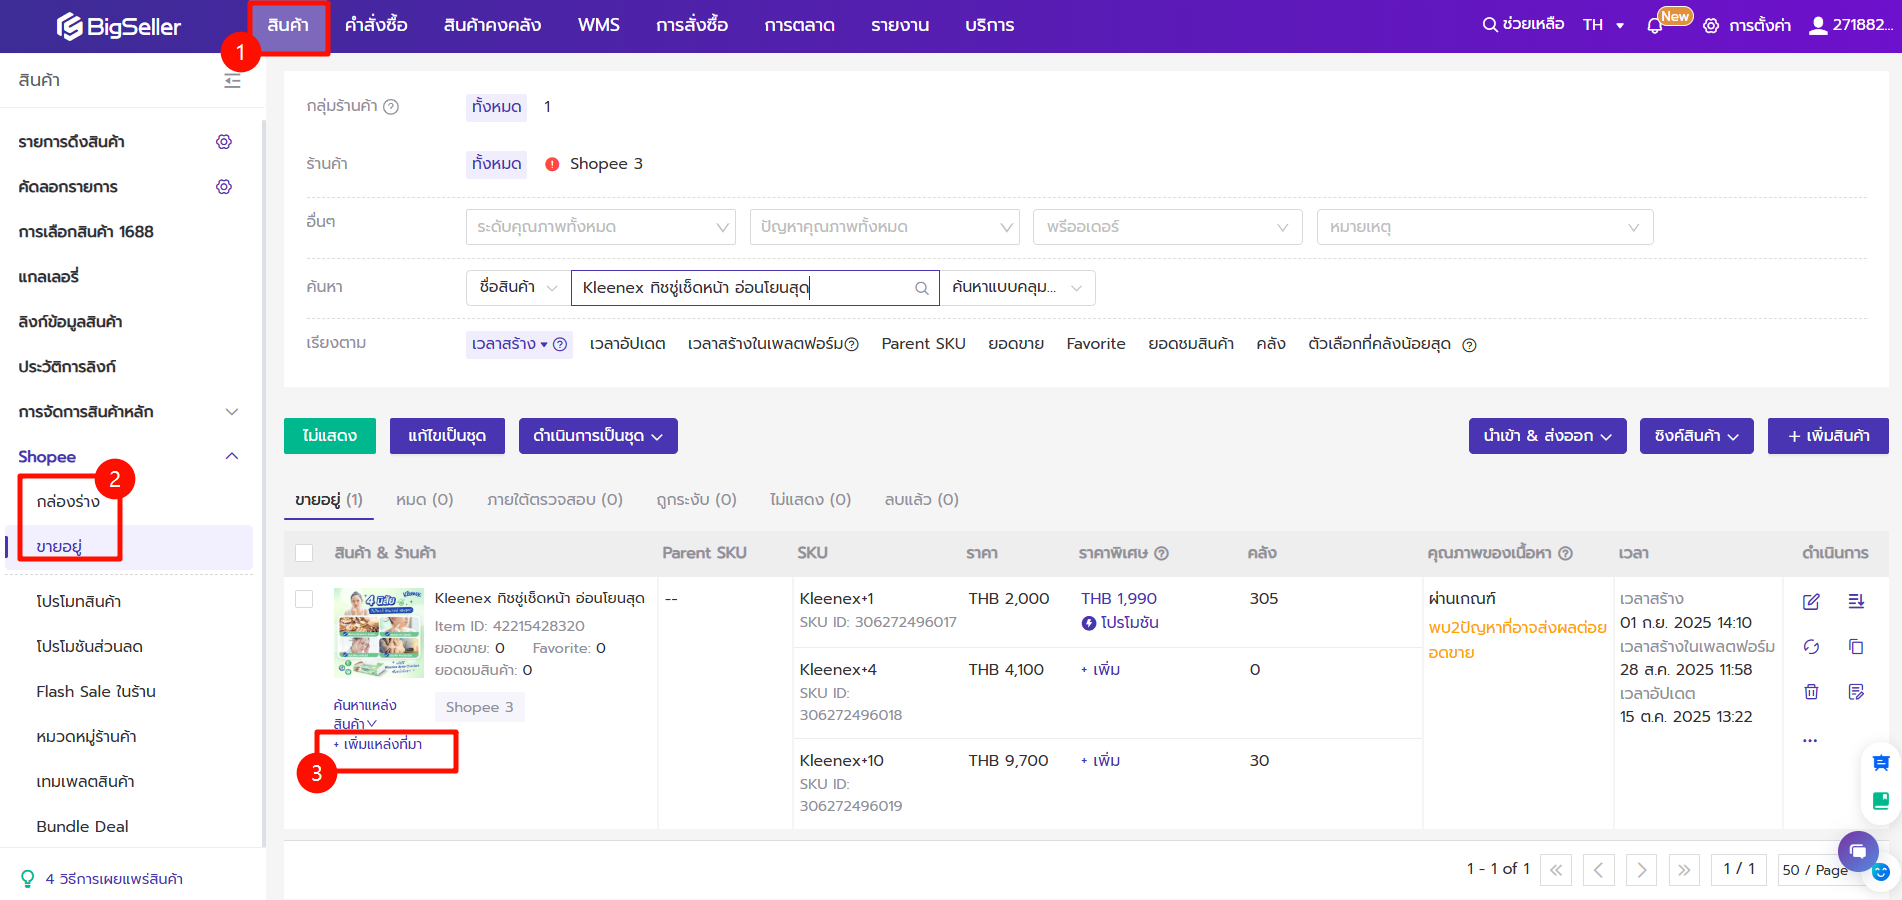Click the sync refresh icon for the Kleenex product
Screen dimensions: 1902x900
pyautogui.click(x=1811, y=647)
